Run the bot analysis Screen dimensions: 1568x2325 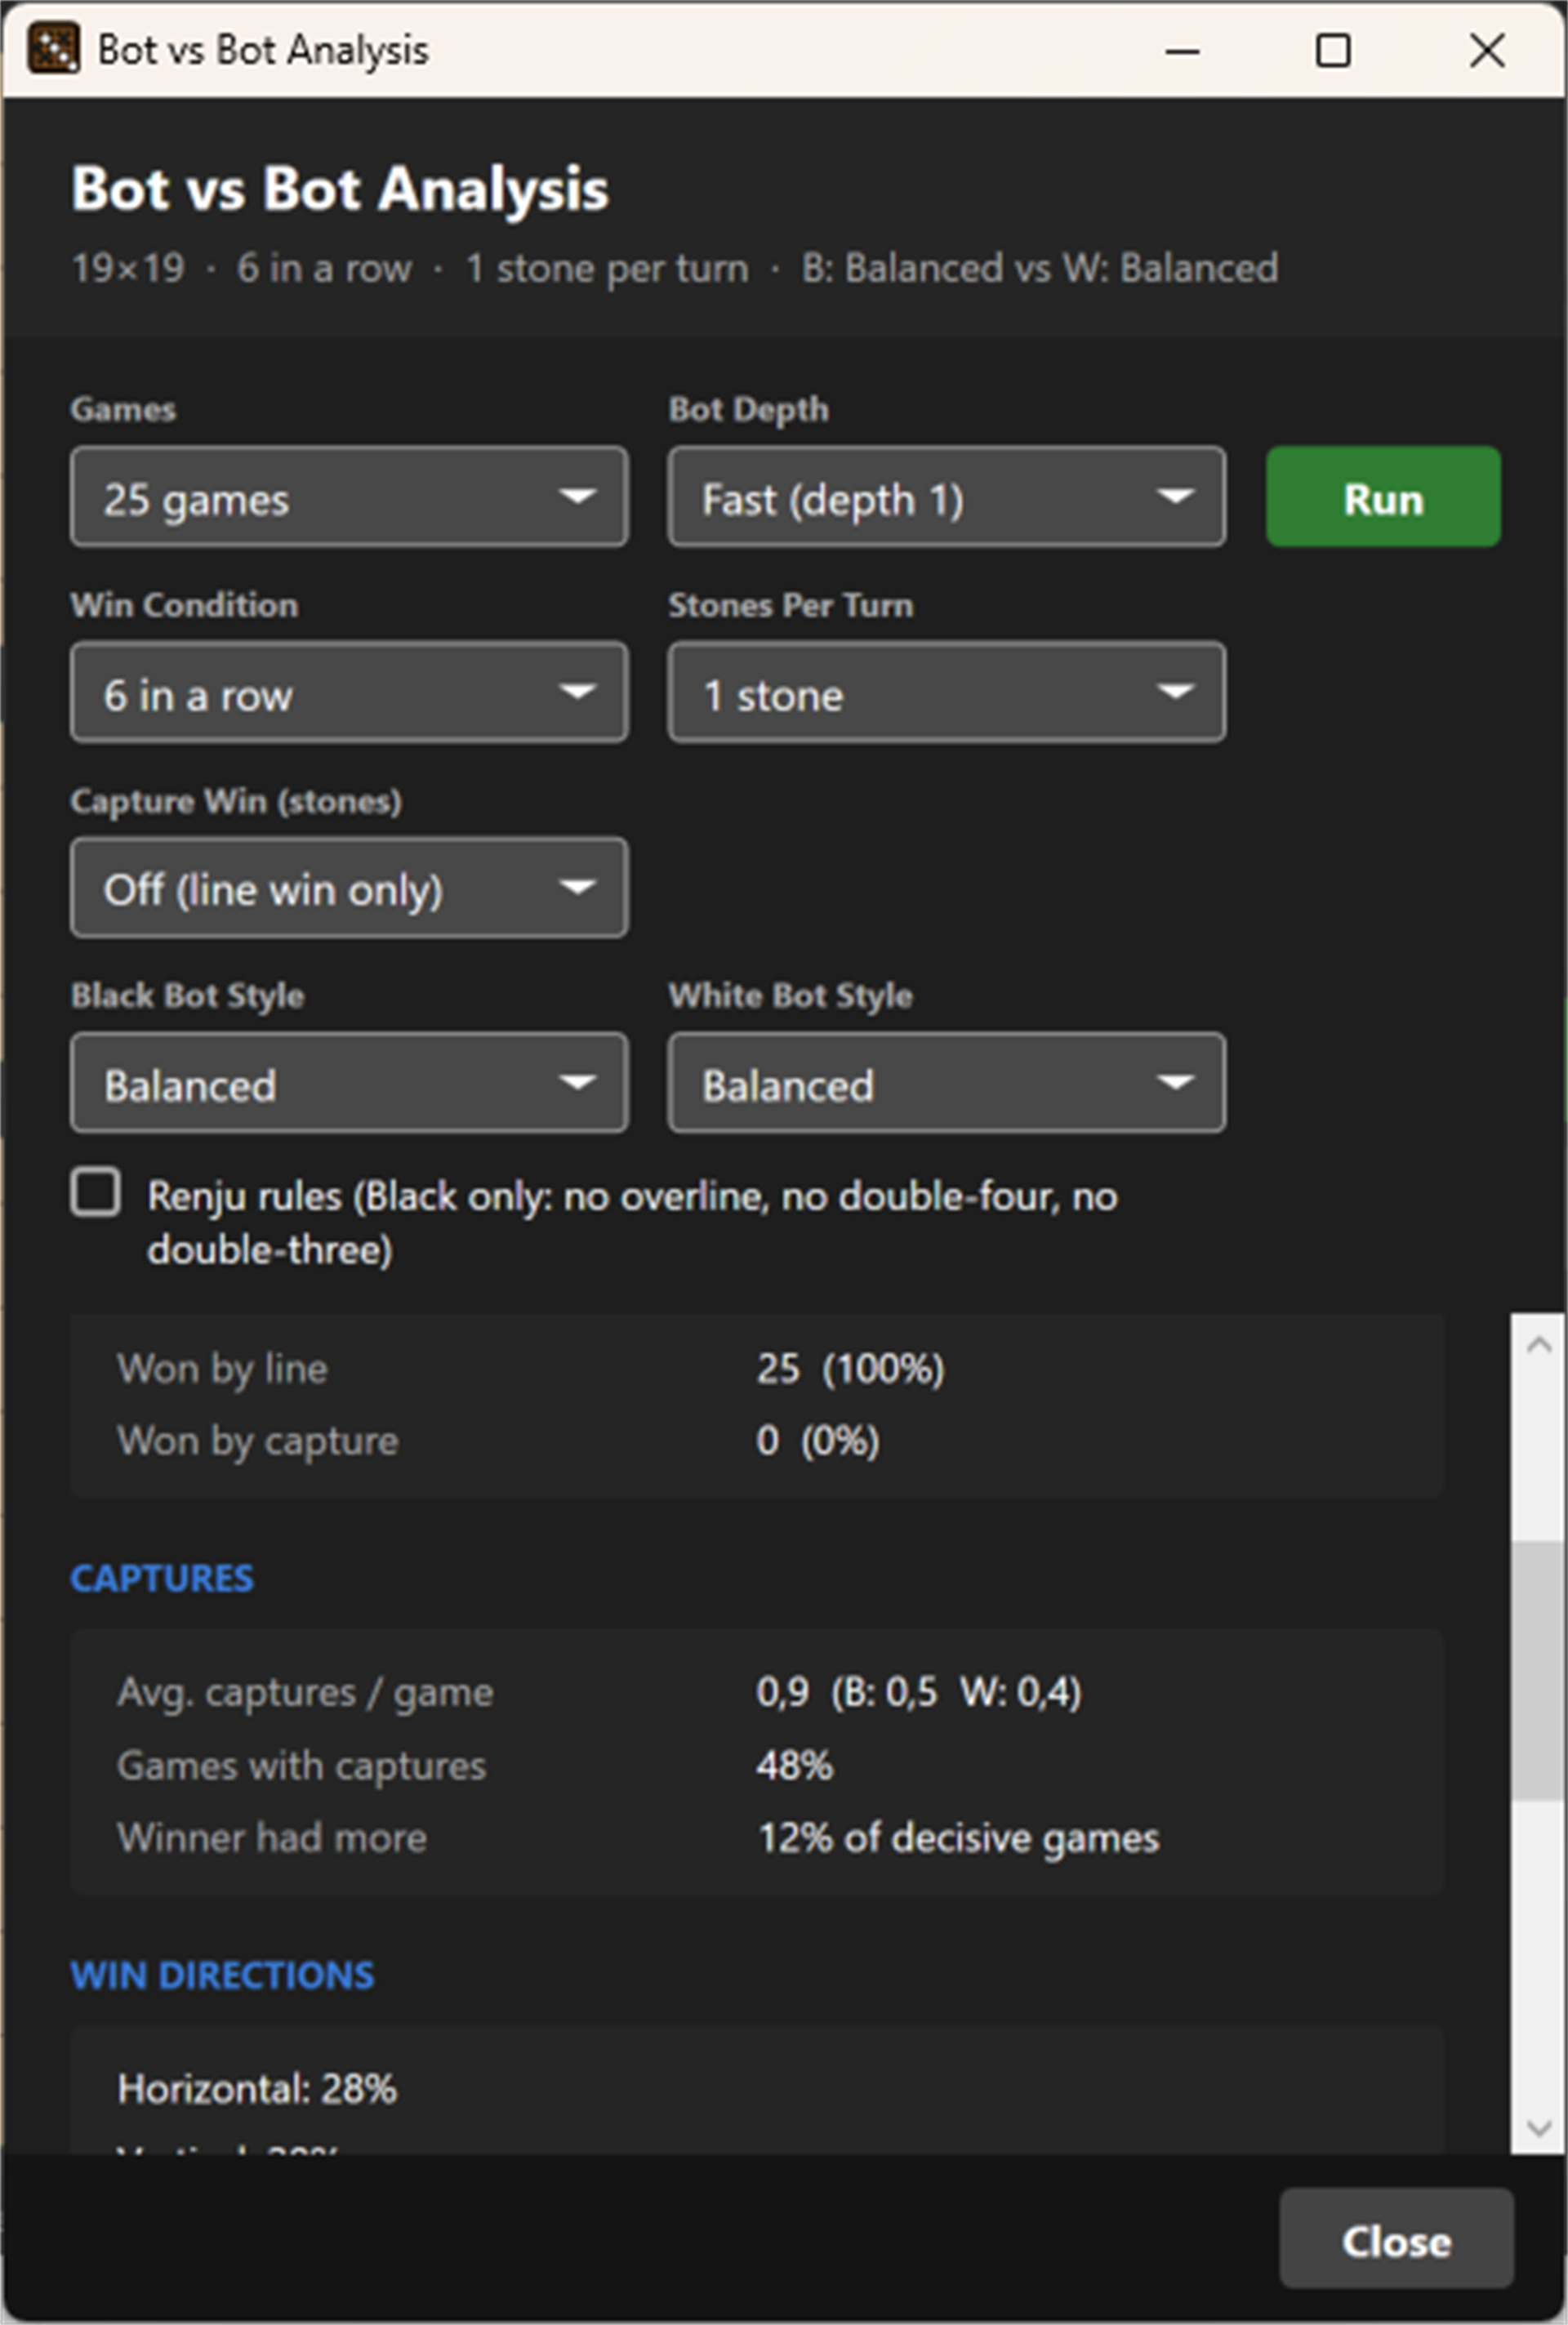(1383, 497)
